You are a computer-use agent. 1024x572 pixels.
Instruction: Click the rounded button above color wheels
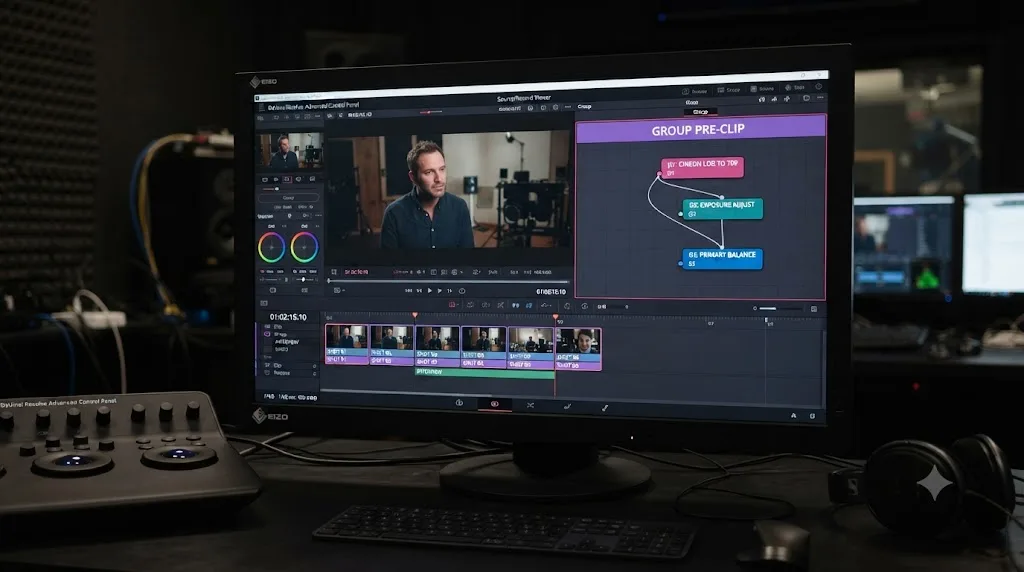click(x=288, y=197)
